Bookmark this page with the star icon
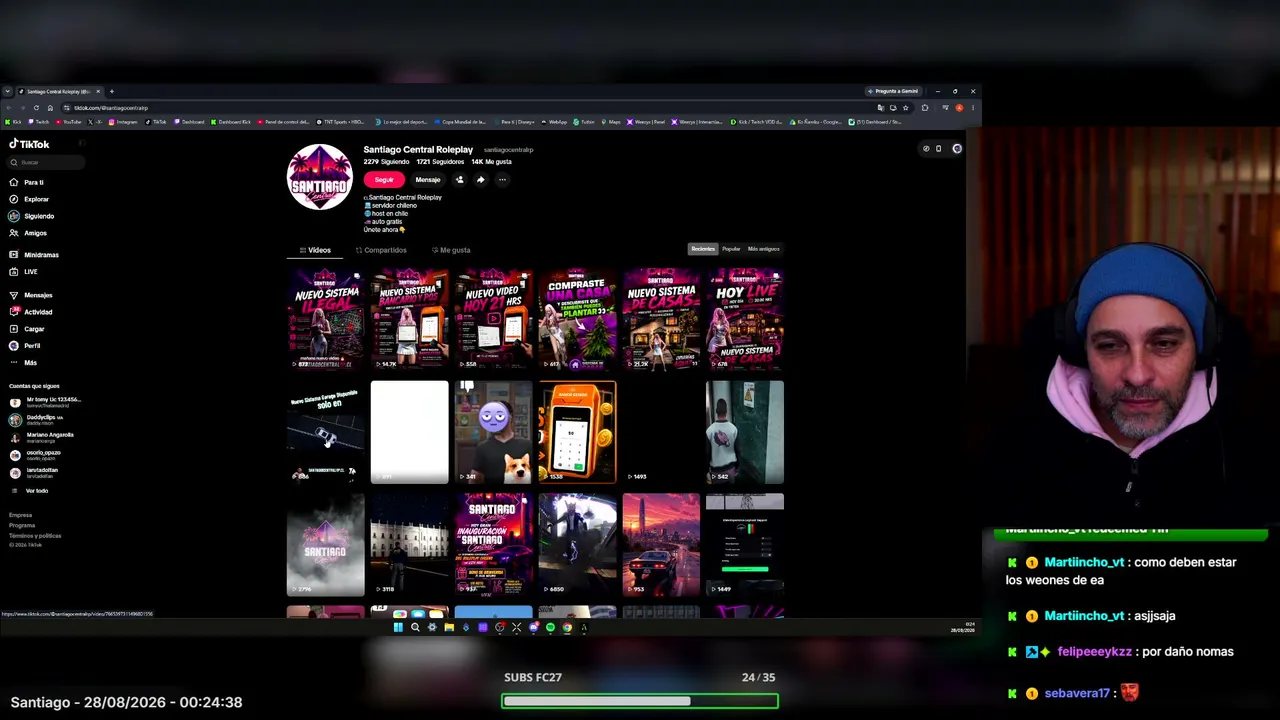 906,108
